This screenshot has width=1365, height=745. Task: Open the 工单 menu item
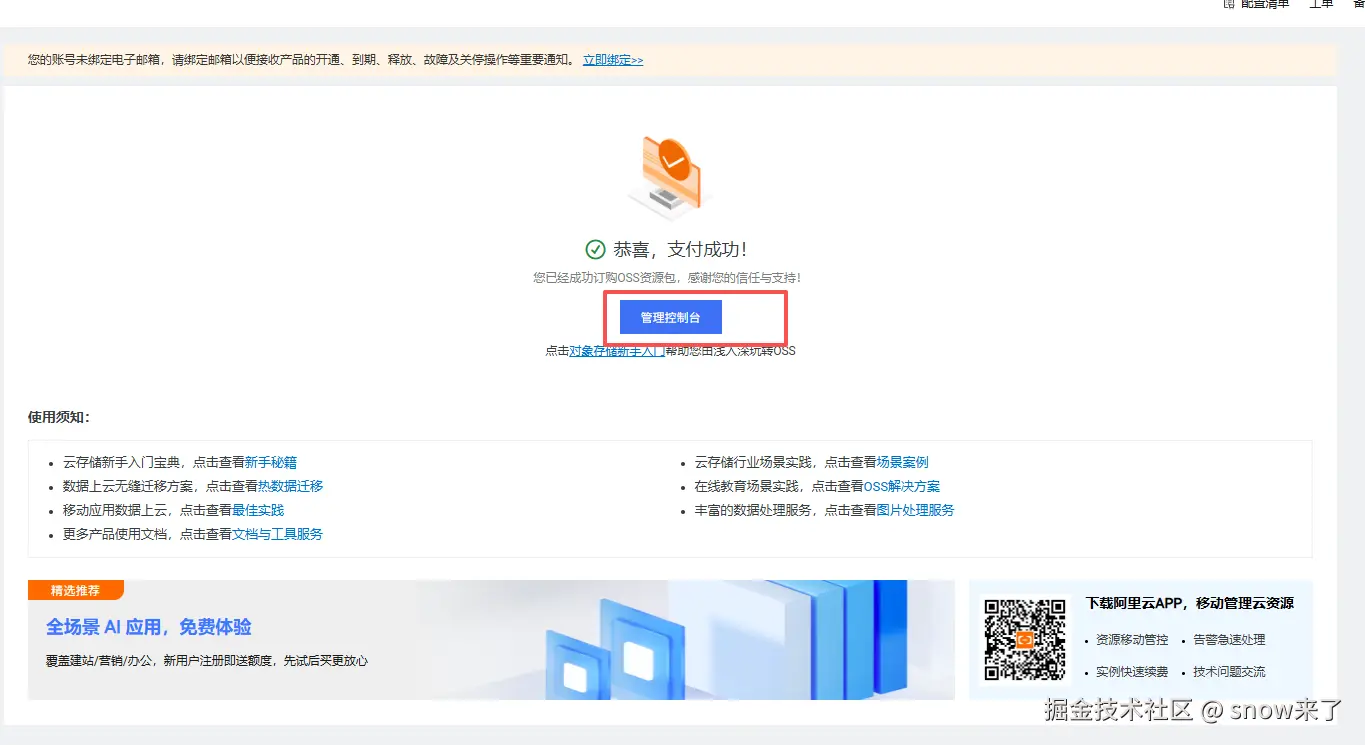coord(1321,4)
